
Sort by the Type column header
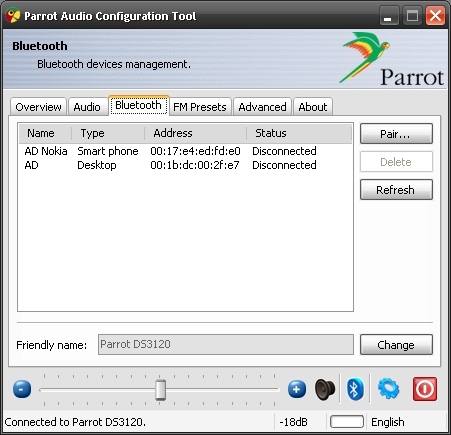tap(108, 133)
